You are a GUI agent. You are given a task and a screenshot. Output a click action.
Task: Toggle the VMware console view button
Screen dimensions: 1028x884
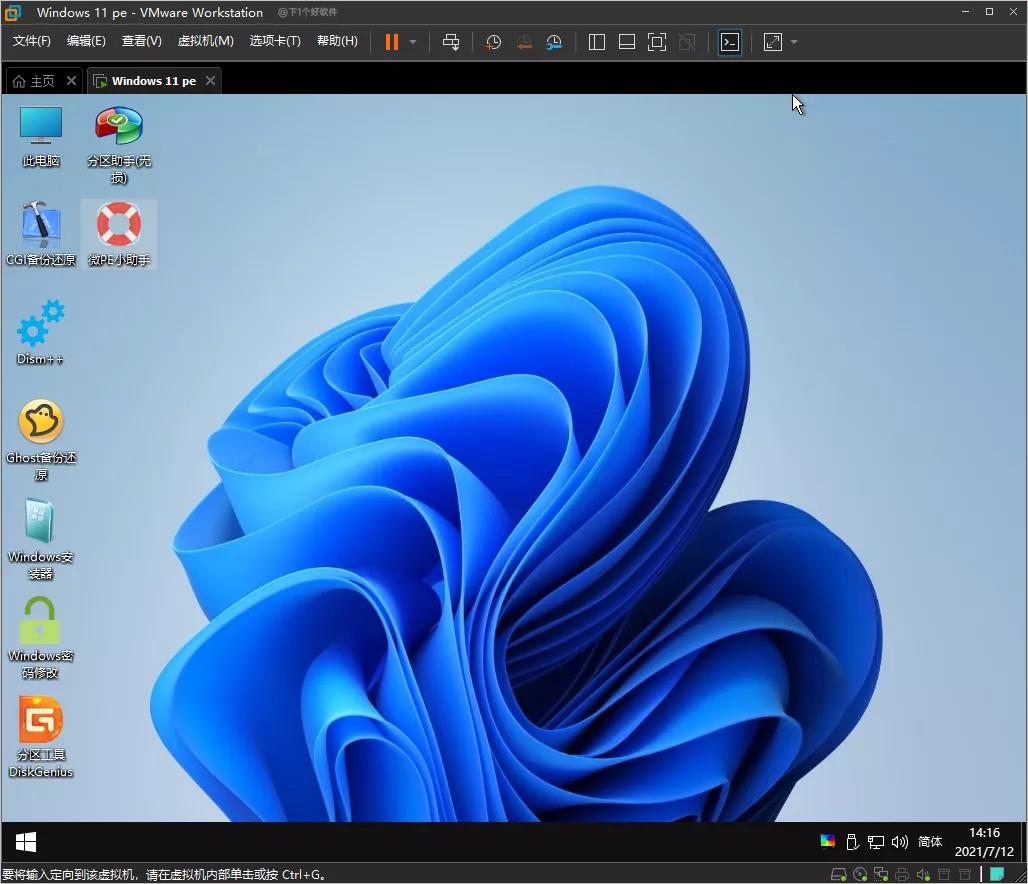[730, 42]
